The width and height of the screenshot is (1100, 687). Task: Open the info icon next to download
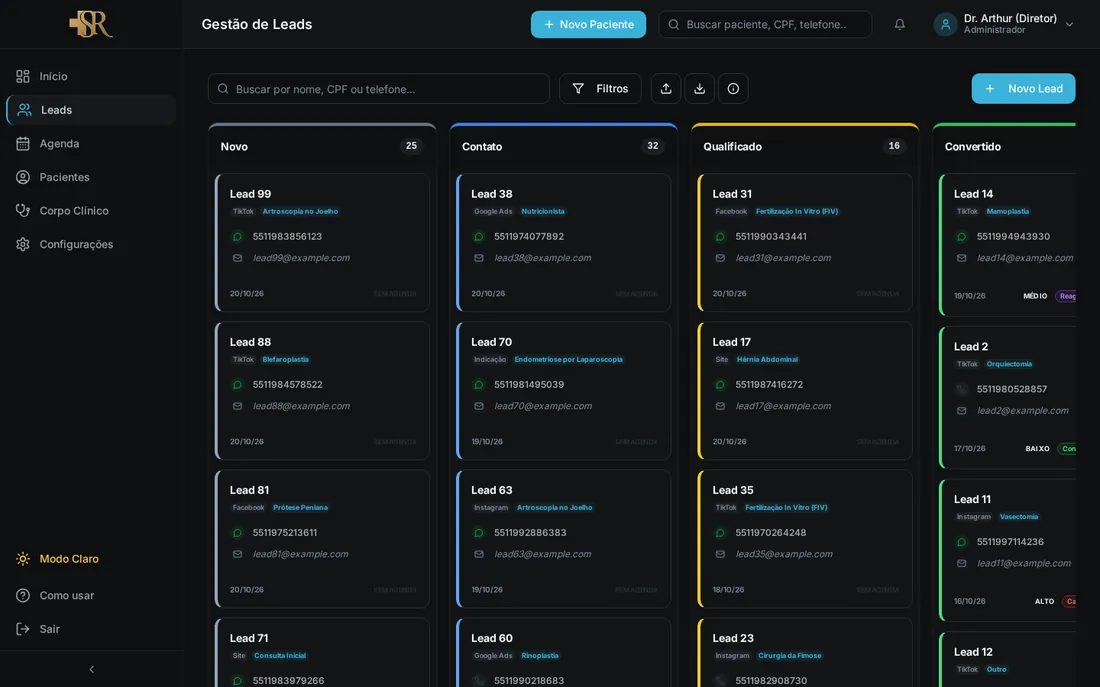pyautogui.click(x=733, y=89)
